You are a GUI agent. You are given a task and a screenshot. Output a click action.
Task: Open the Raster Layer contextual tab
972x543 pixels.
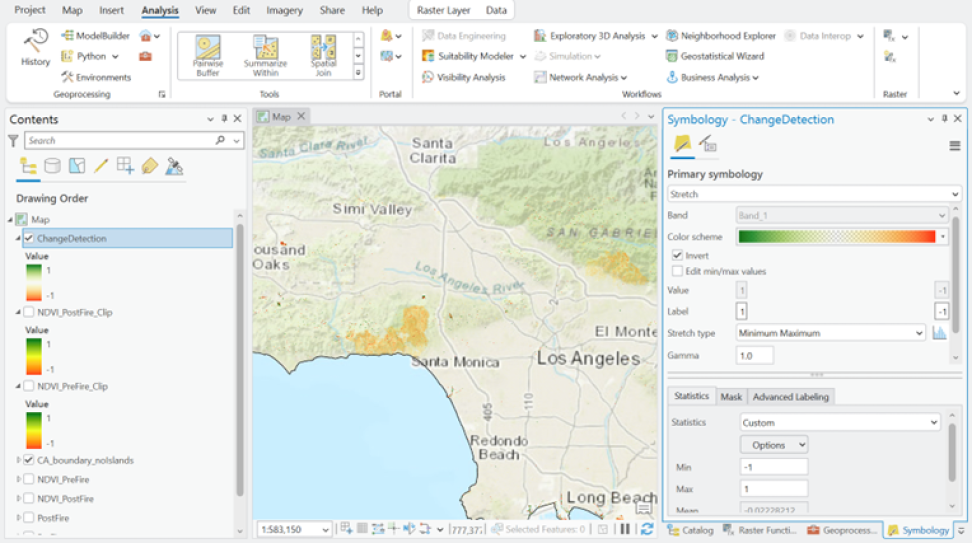tap(443, 11)
